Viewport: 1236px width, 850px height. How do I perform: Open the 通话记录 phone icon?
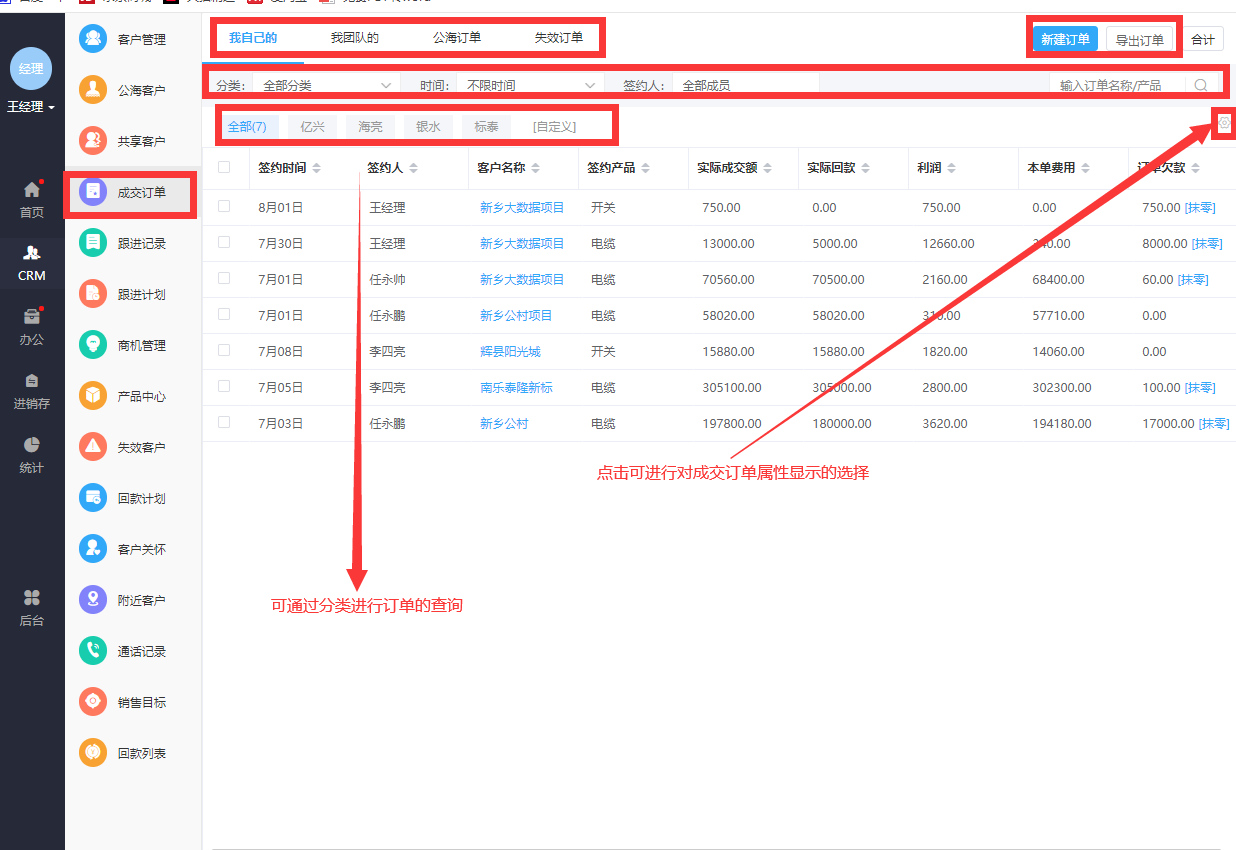click(x=93, y=651)
